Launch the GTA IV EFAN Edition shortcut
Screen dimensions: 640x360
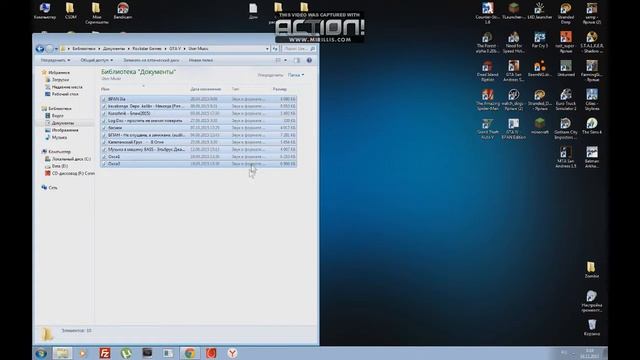point(513,129)
